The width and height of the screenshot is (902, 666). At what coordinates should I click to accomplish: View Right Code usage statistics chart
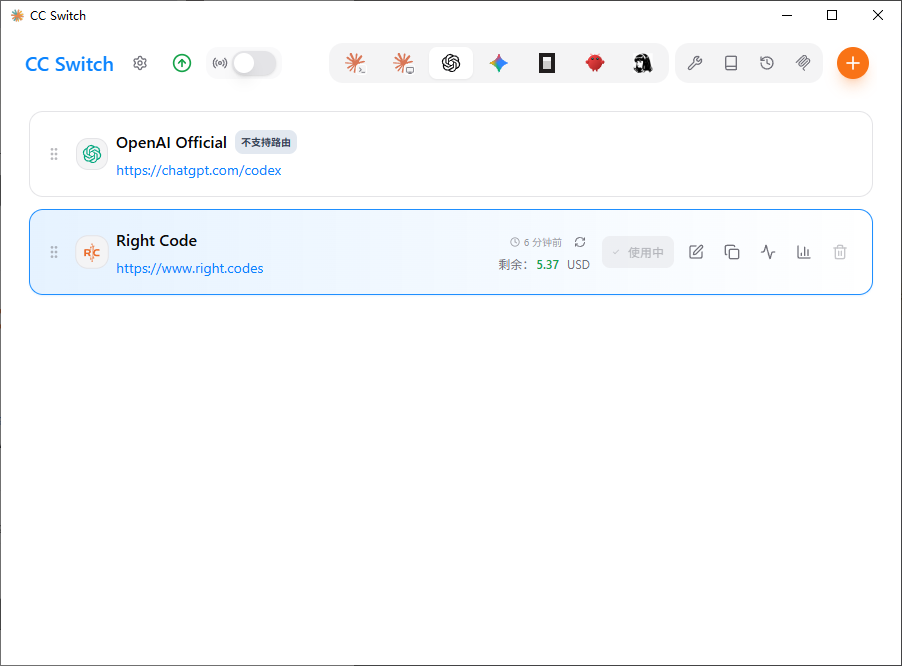pos(804,252)
